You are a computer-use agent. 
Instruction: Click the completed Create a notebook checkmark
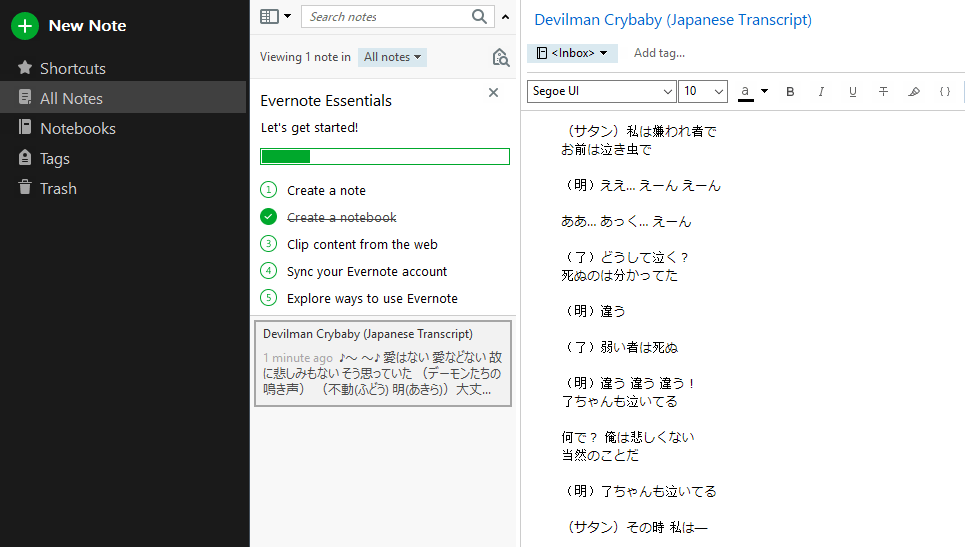point(268,217)
